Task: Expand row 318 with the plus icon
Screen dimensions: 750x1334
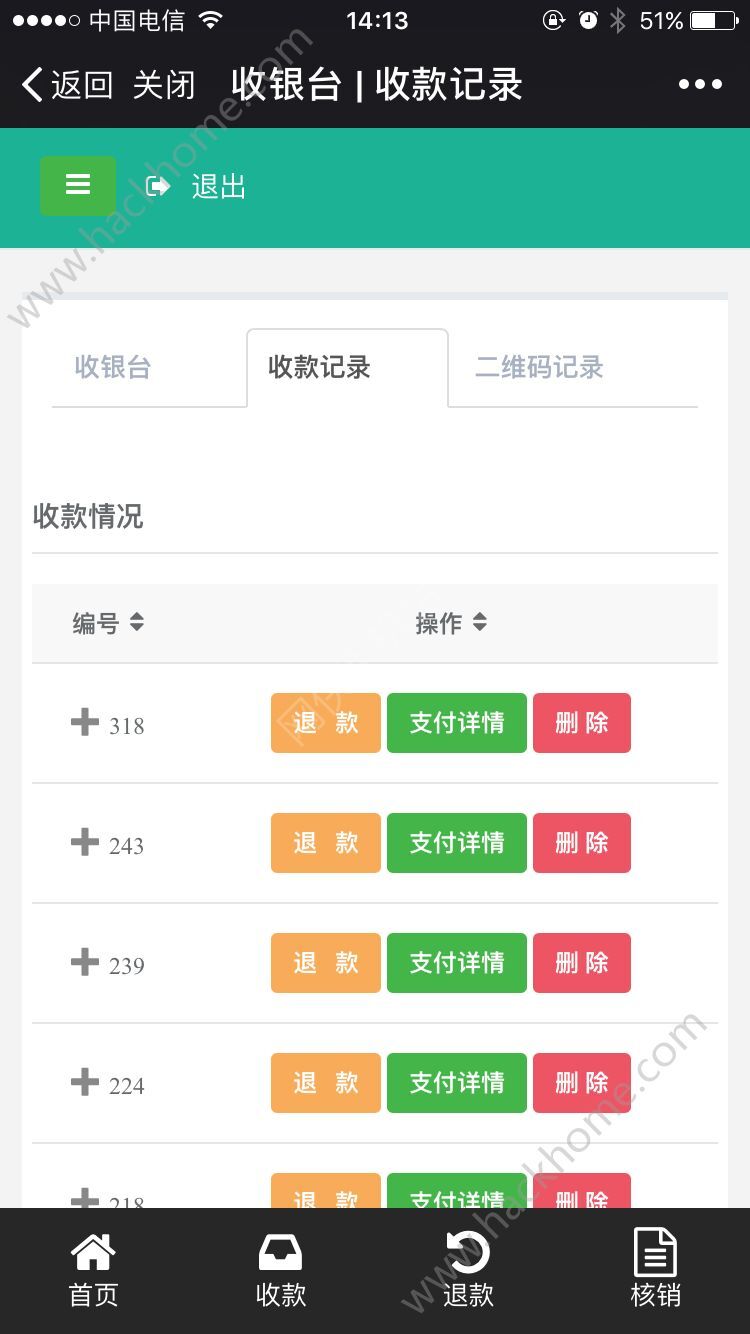Action: point(85,721)
